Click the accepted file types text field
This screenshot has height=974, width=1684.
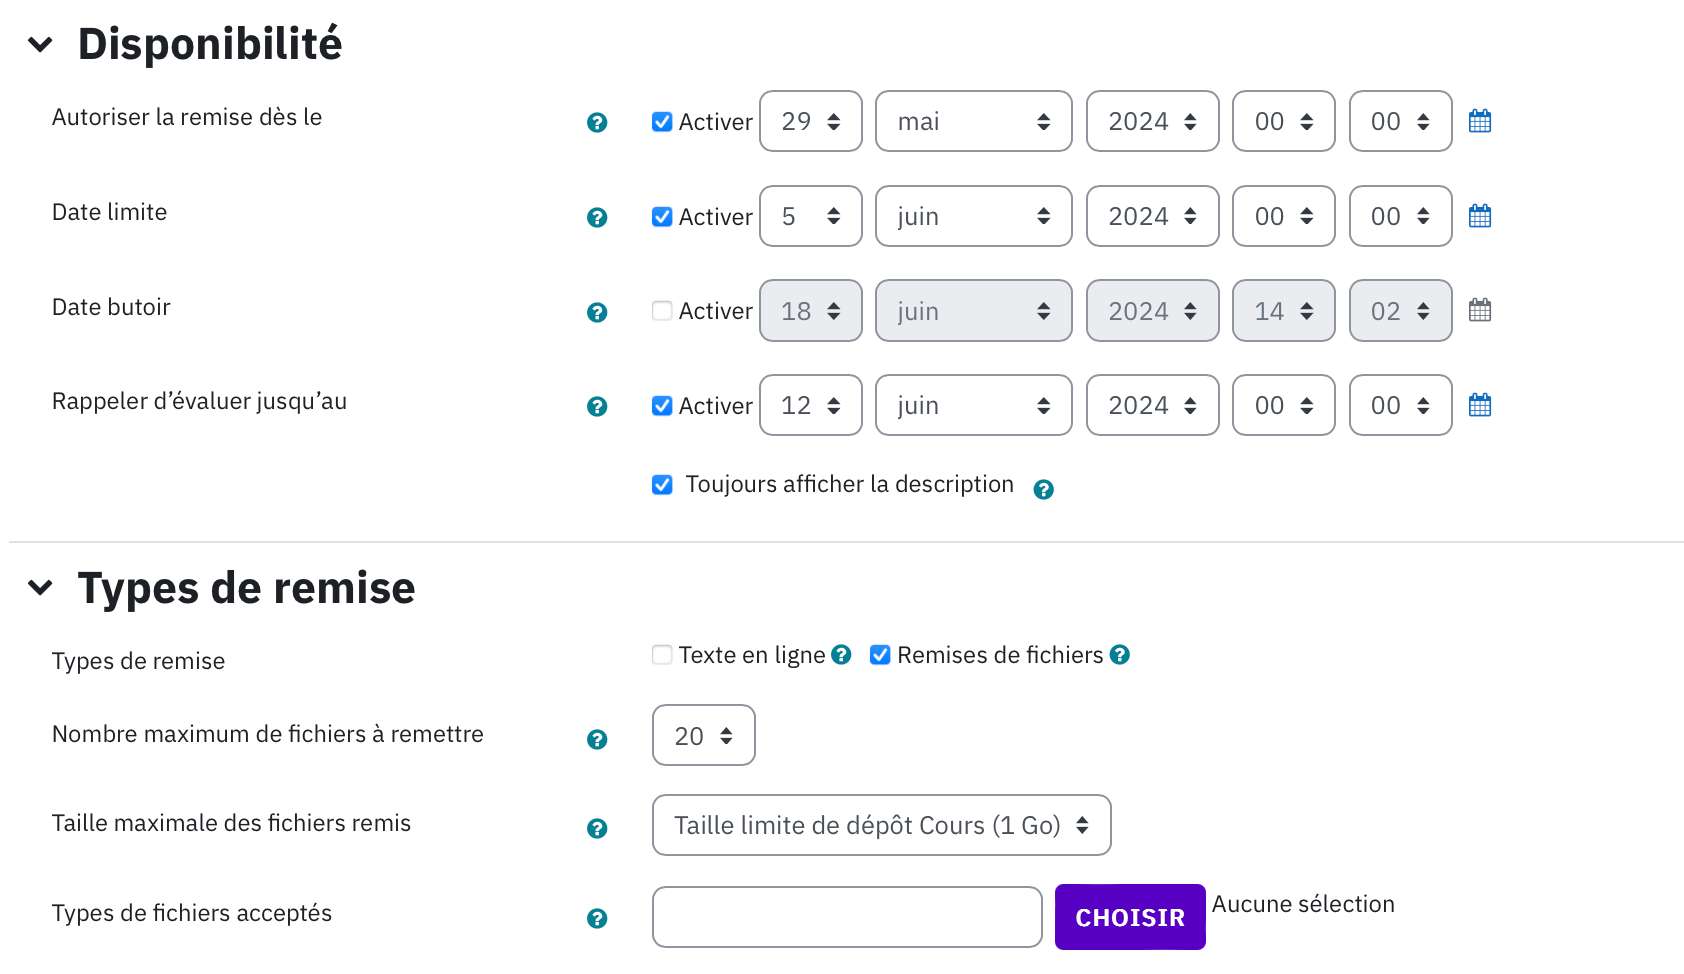847,916
